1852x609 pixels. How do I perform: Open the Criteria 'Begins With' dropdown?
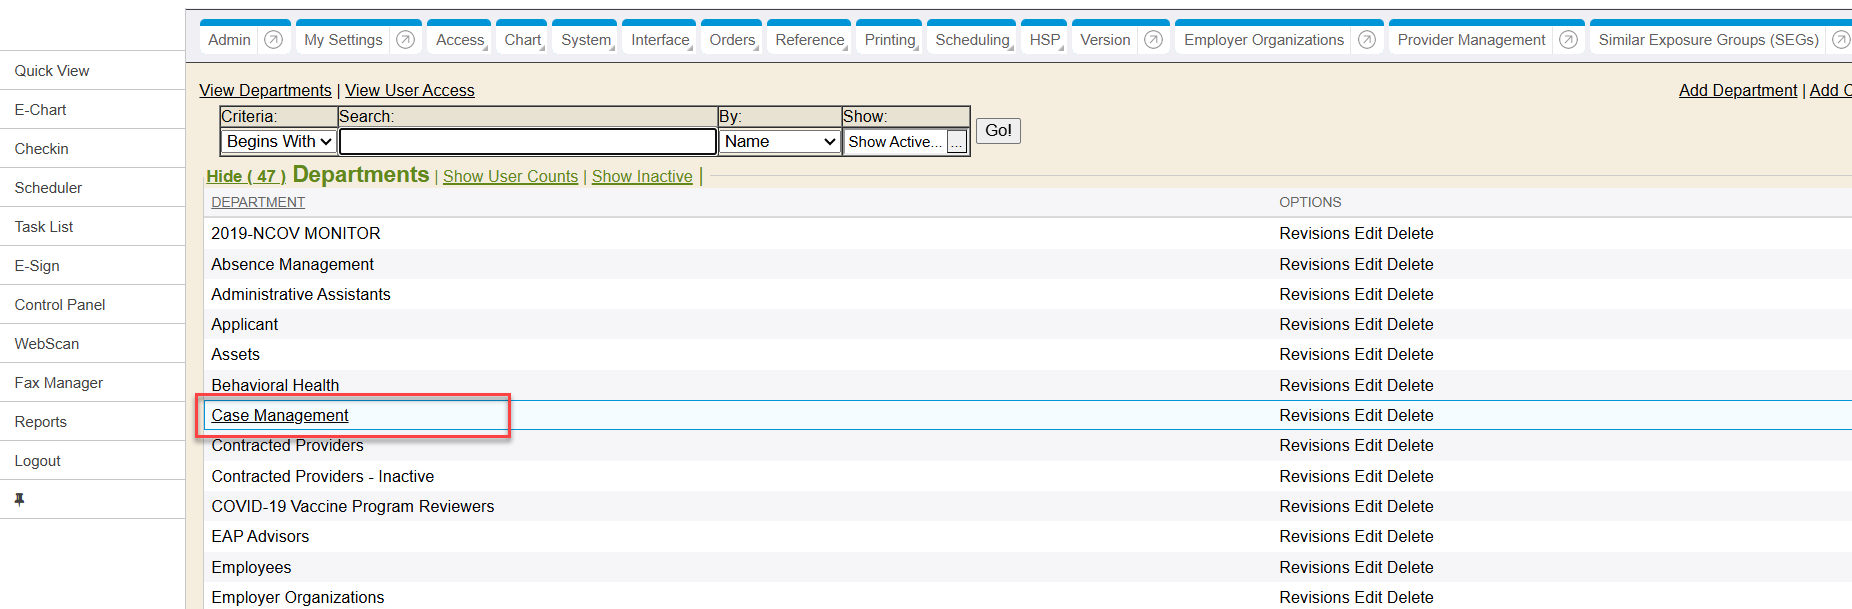(x=278, y=142)
